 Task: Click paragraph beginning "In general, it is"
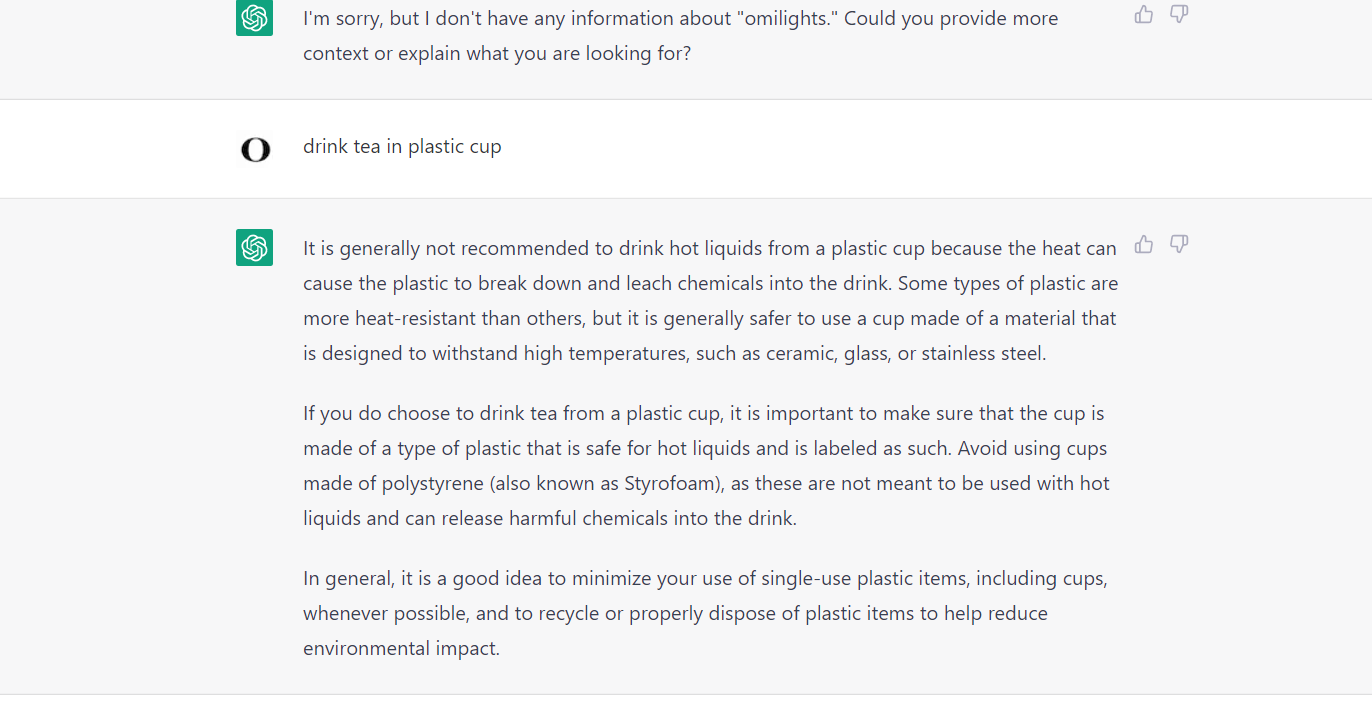point(705,613)
